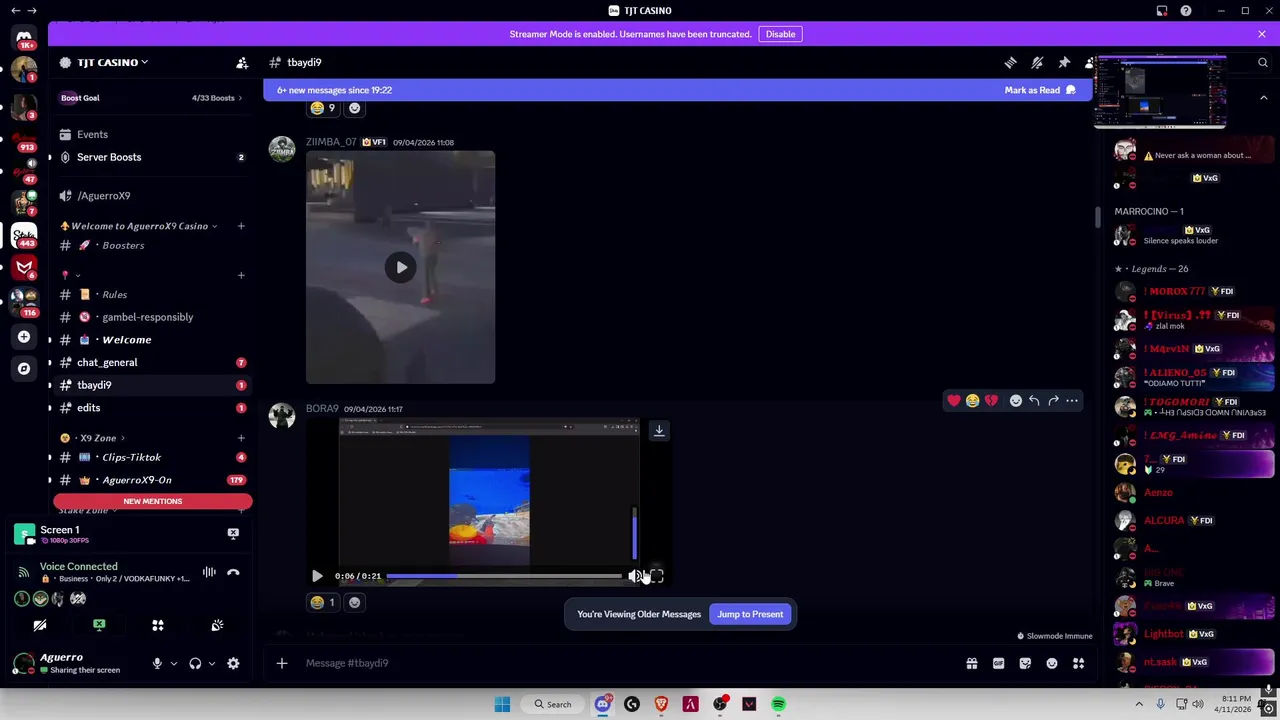Adjust the vertical volume slider on video
Screen dimensions: 1280x720
(x=634, y=533)
